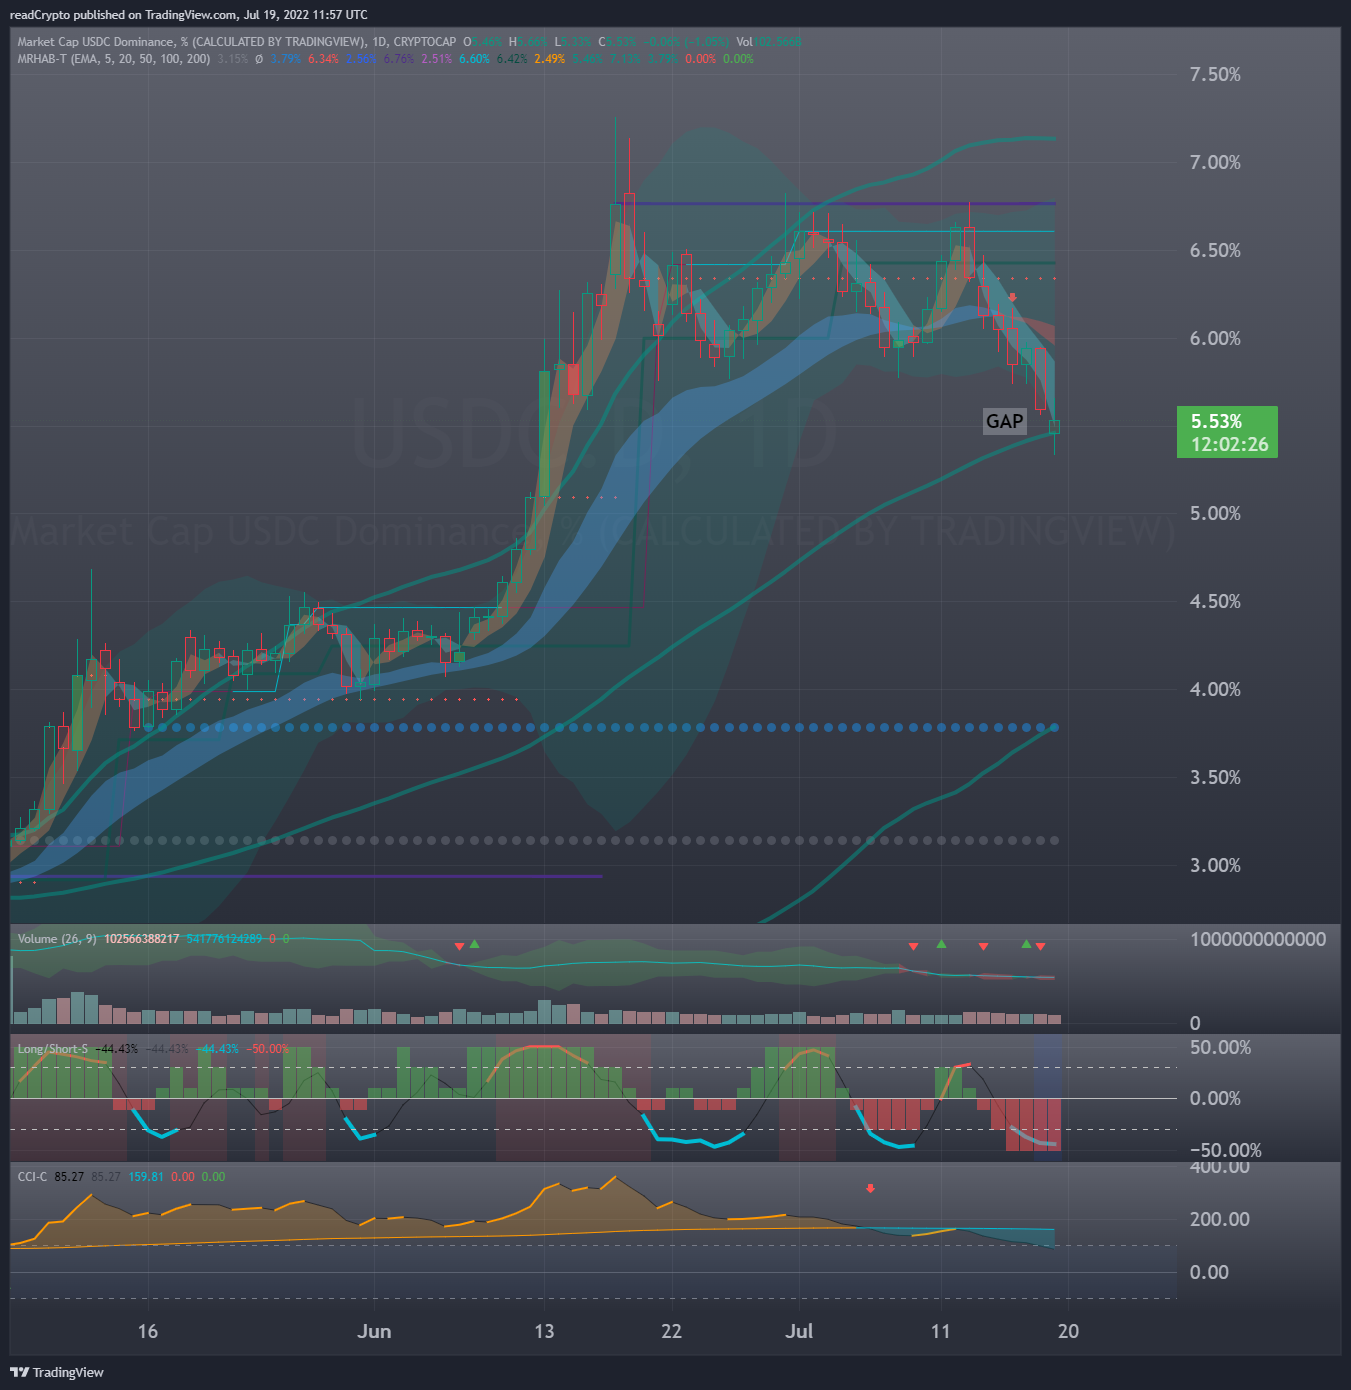This screenshot has width=1351, height=1390.
Task: Click the 22 date label on time axis
Action: (671, 1331)
